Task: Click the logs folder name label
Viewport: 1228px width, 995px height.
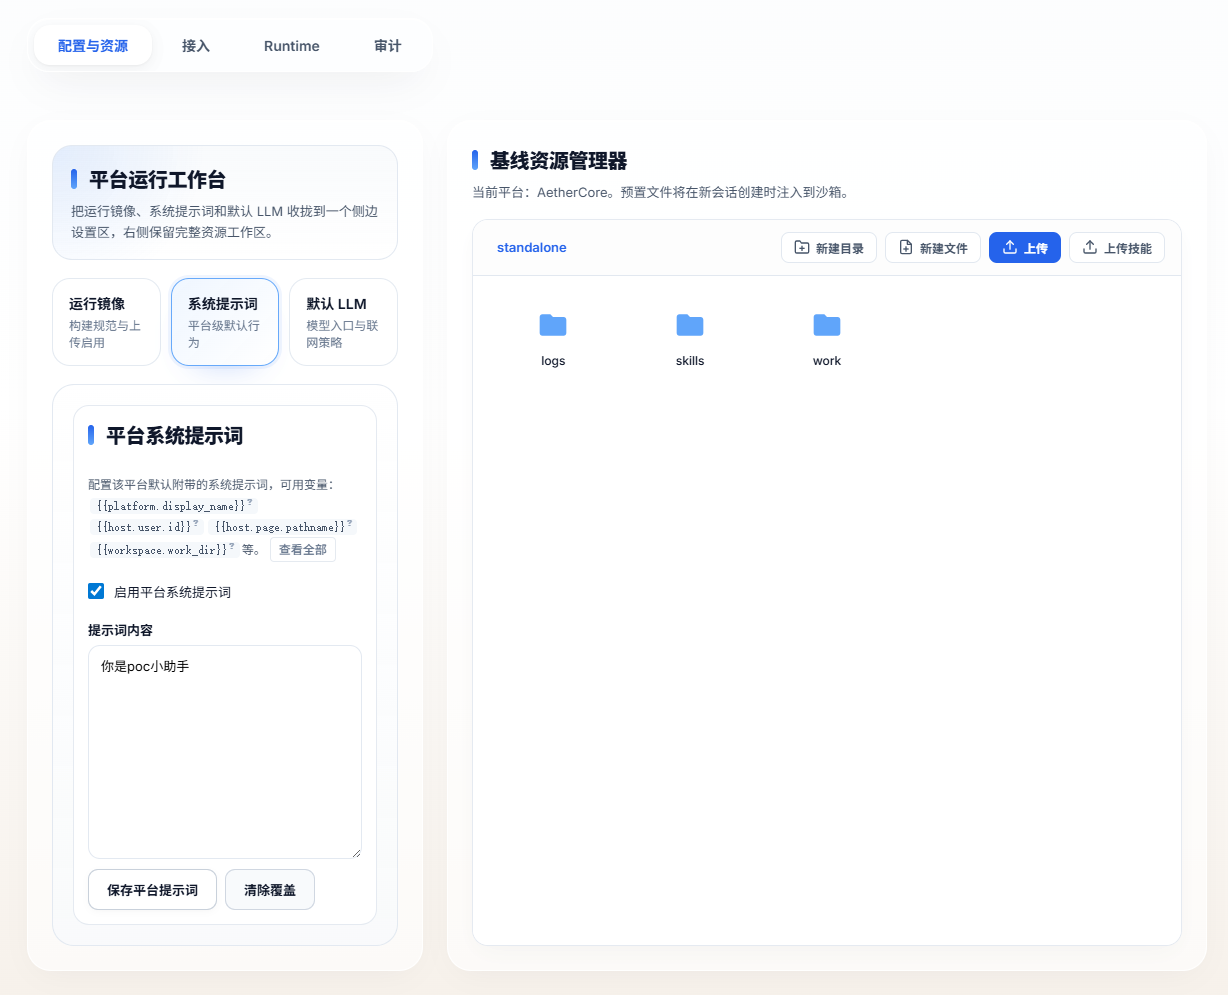Action: [553, 361]
